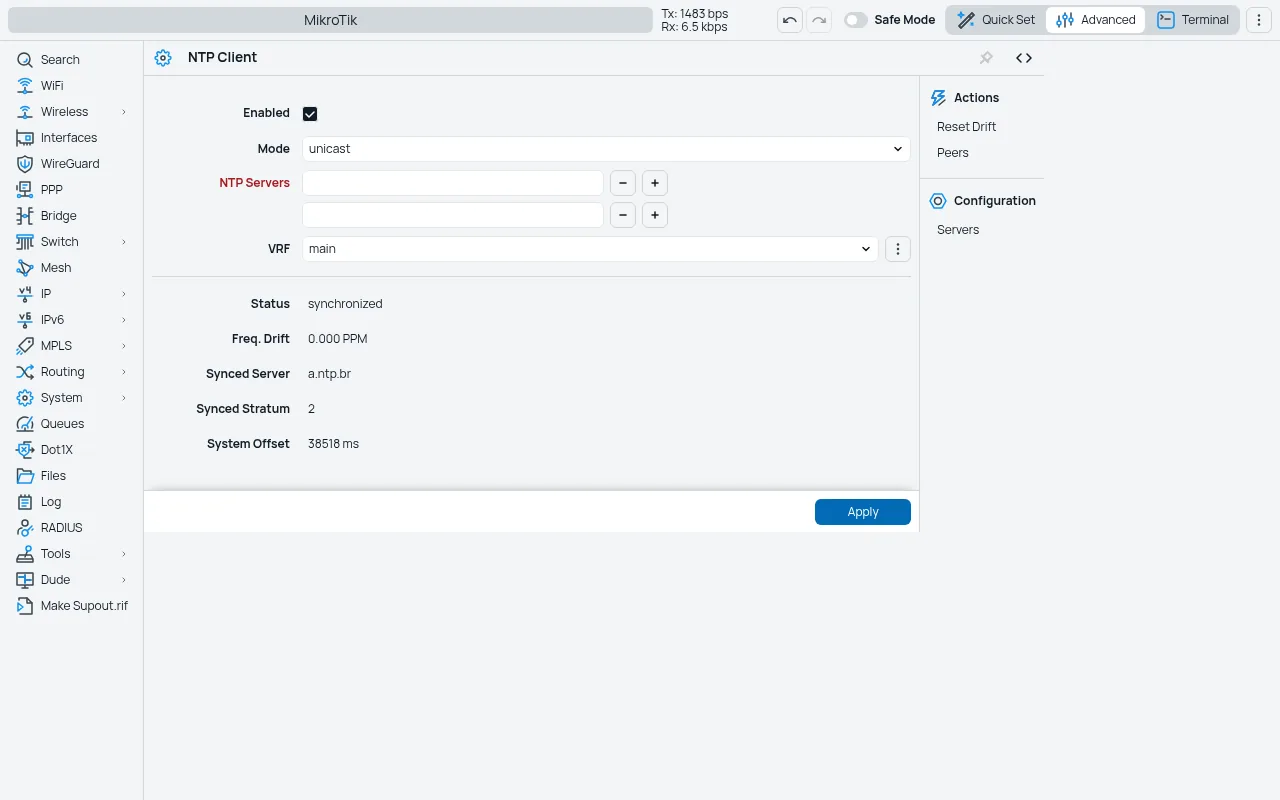The image size is (1280, 800).
Task: Open the VRF main dropdown
Action: (x=590, y=249)
